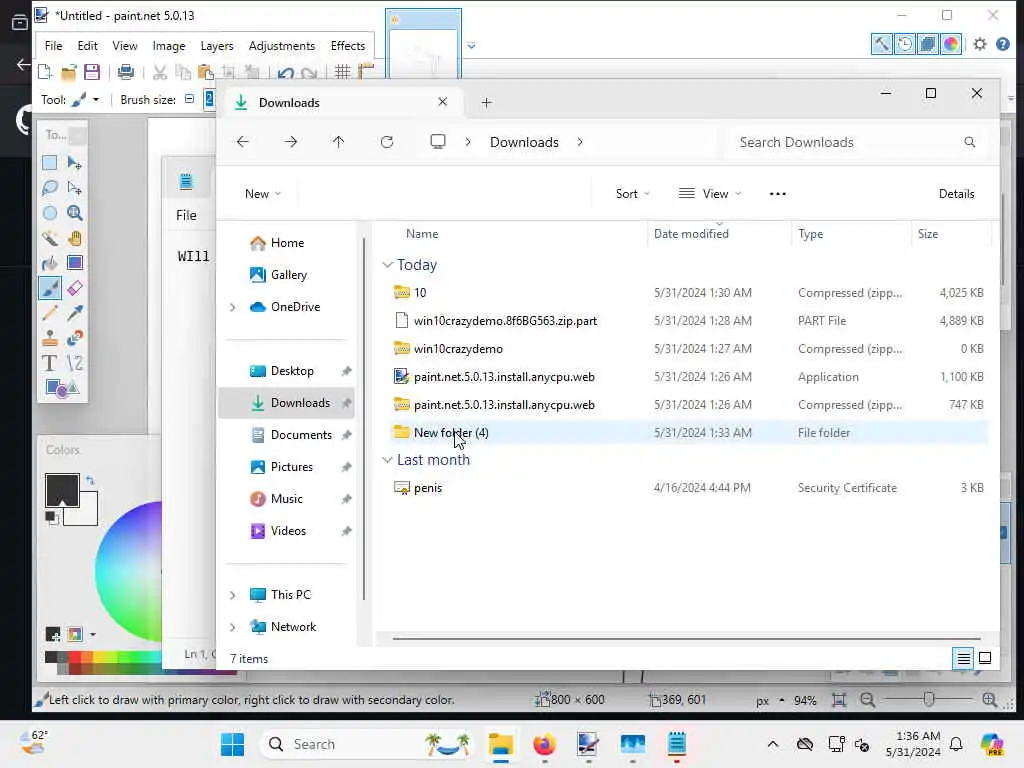The image size is (1024, 768).
Task: Open the New dropdown in Explorer
Action: click(x=263, y=194)
